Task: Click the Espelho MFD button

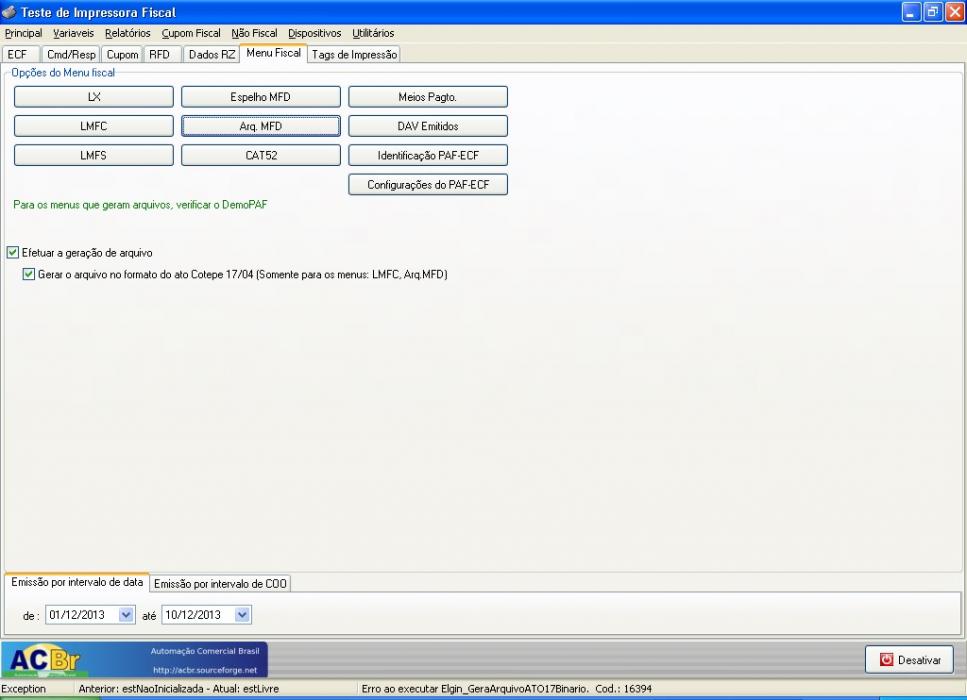Action: point(261,97)
